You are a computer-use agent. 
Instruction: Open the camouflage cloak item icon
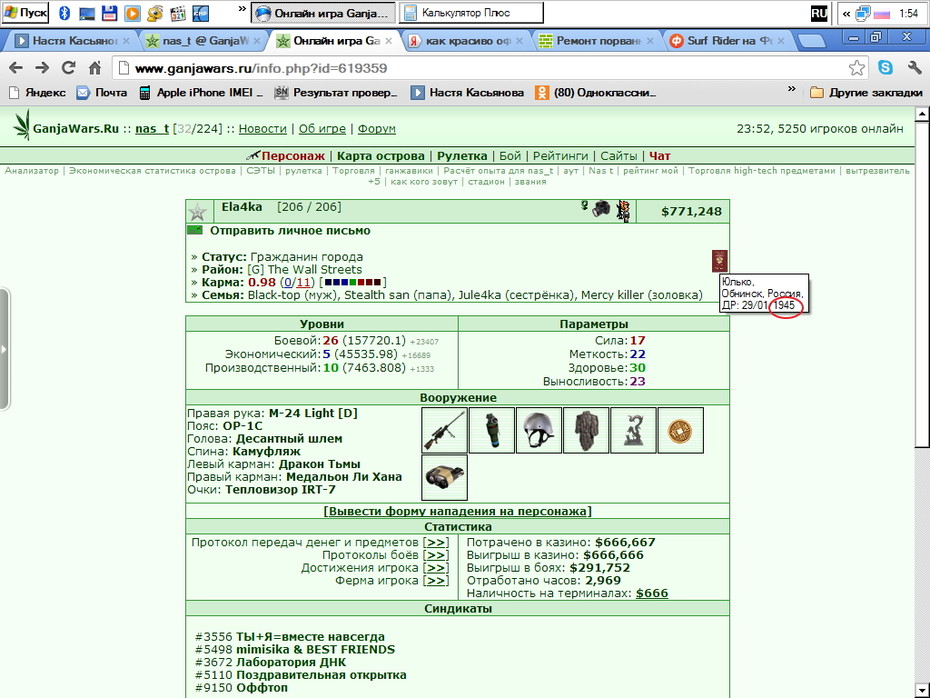tap(586, 431)
